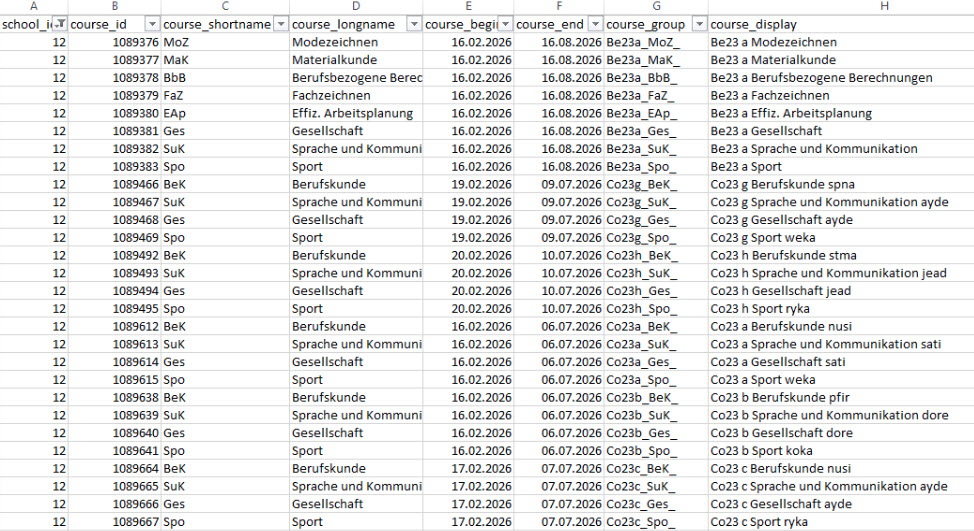Click the Modezeichnen longname cell

(355, 43)
